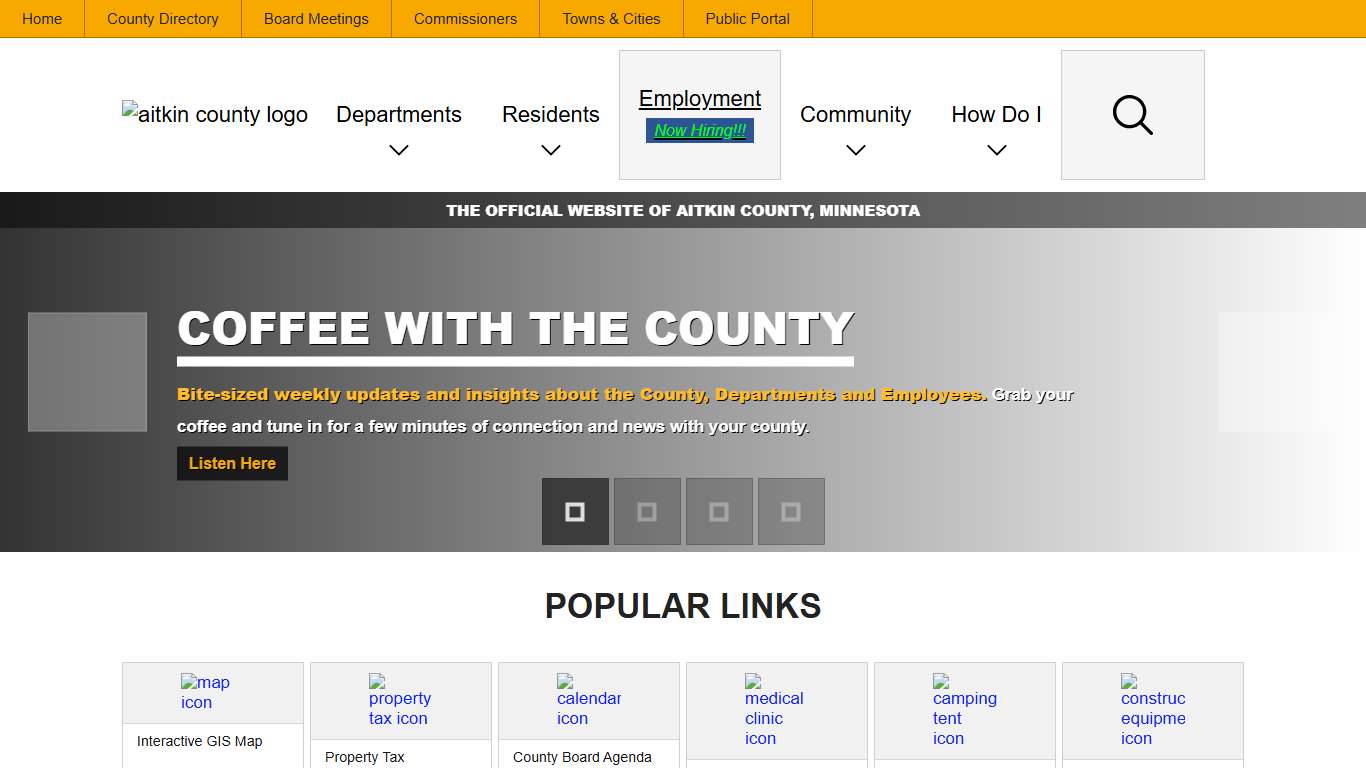Click the previous slide box on banner

(88, 372)
